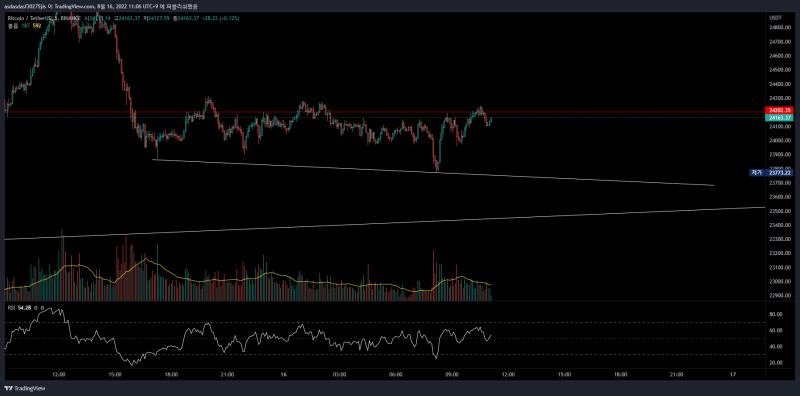Image resolution: width=800 pixels, height=396 pixels.
Task: Click the 16 date label on time axis
Action: [283, 374]
